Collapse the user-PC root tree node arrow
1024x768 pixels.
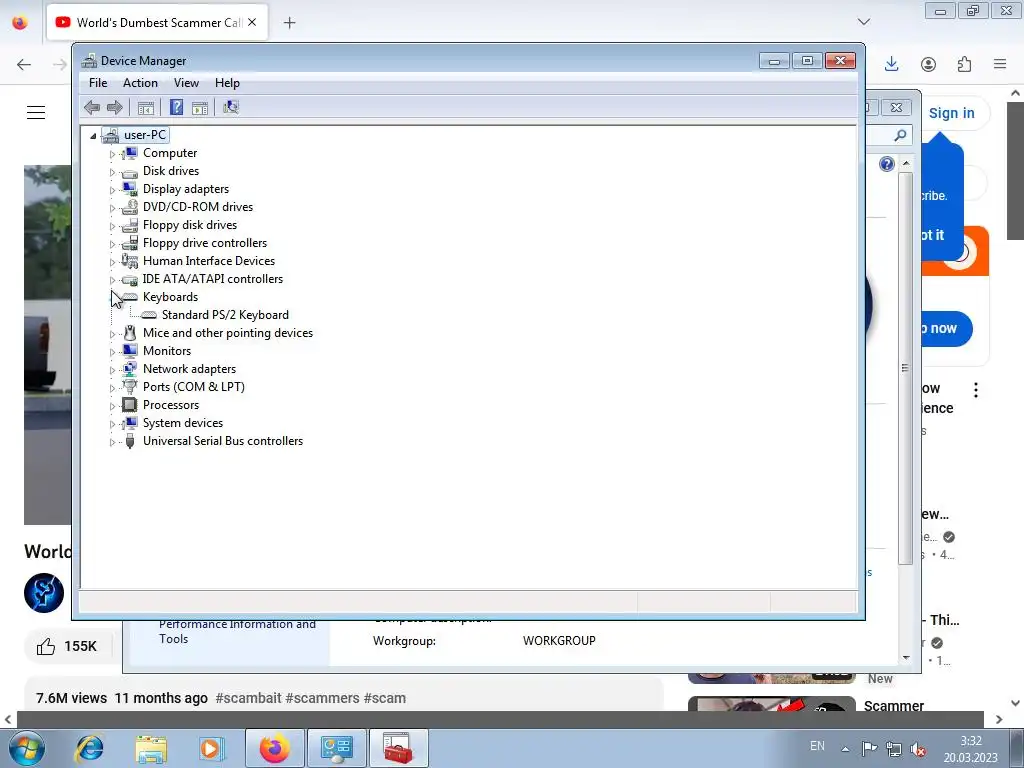pos(93,136)
